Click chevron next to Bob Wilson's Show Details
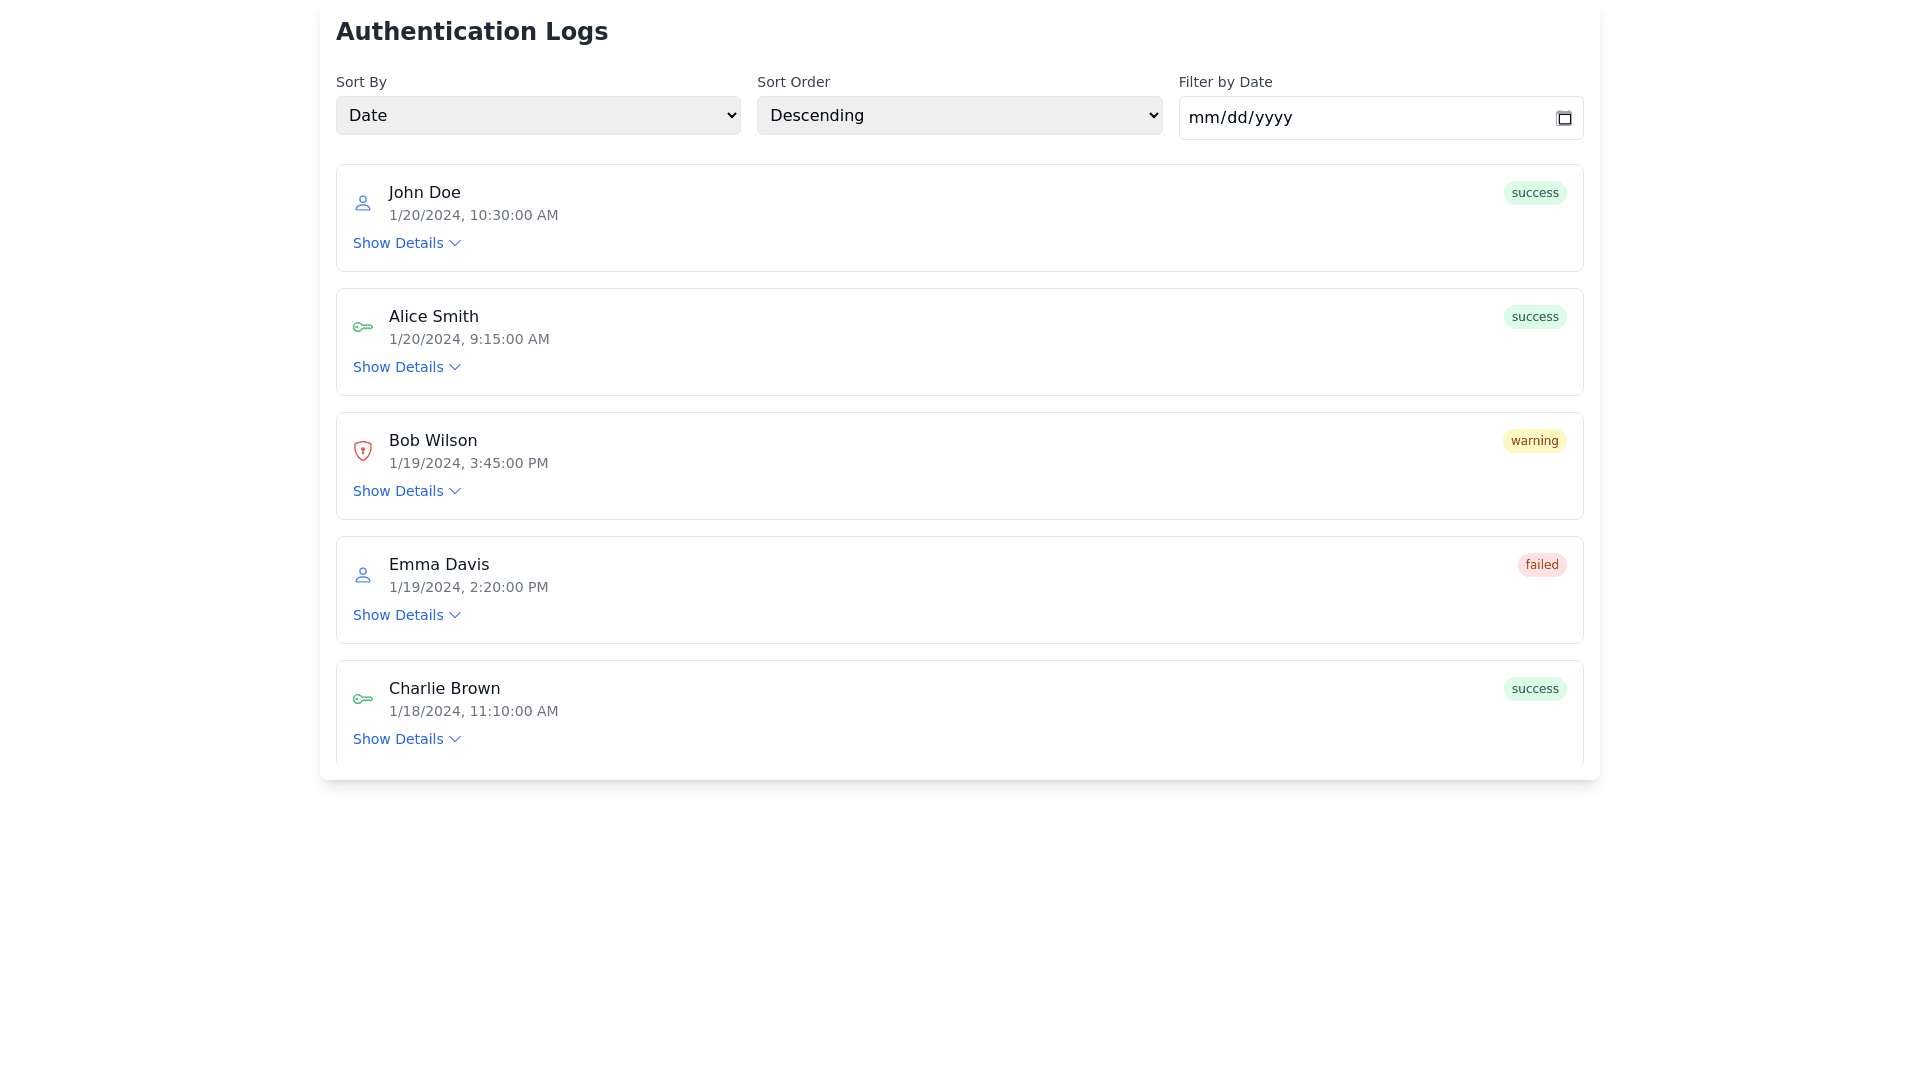This screenshot has width=1920, height=1080. 455,491
